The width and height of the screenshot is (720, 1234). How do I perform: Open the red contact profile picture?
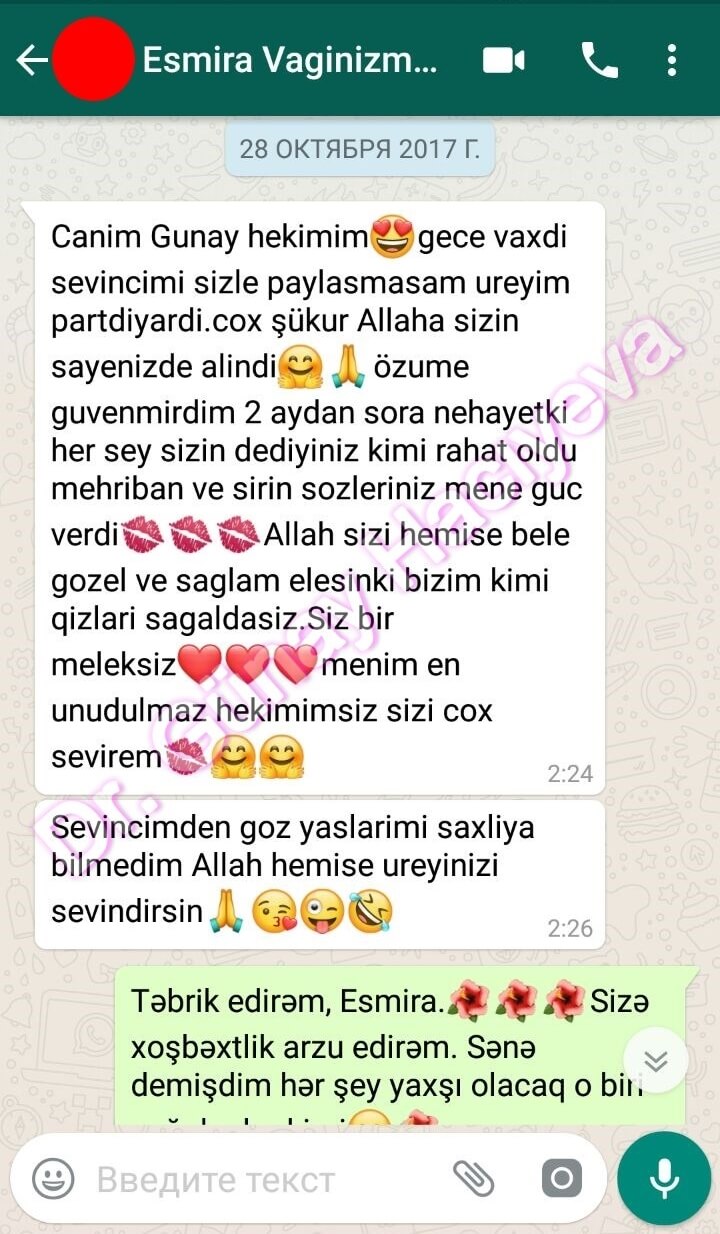click(x=92, y=59)
